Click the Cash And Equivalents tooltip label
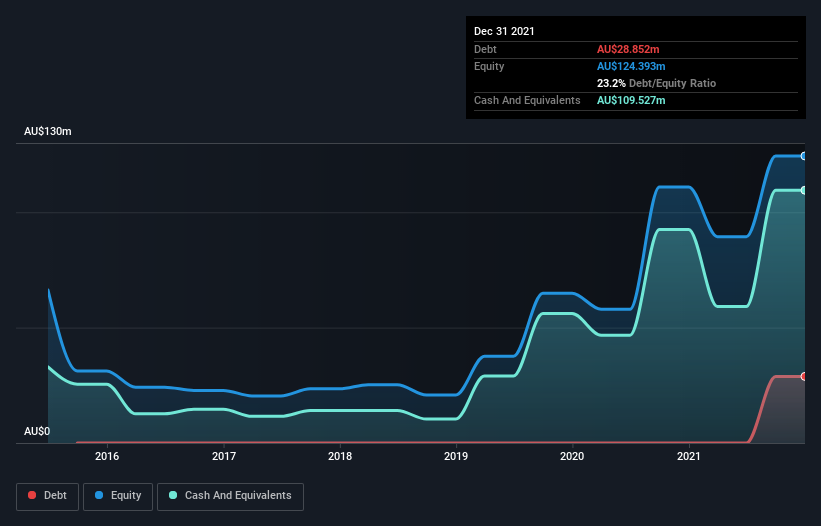 (527, 100)
